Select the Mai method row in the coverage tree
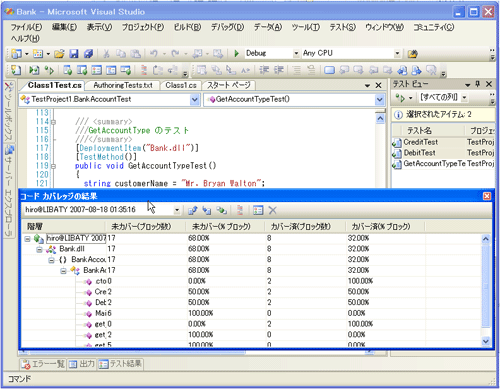 click(x=252, y=313)
